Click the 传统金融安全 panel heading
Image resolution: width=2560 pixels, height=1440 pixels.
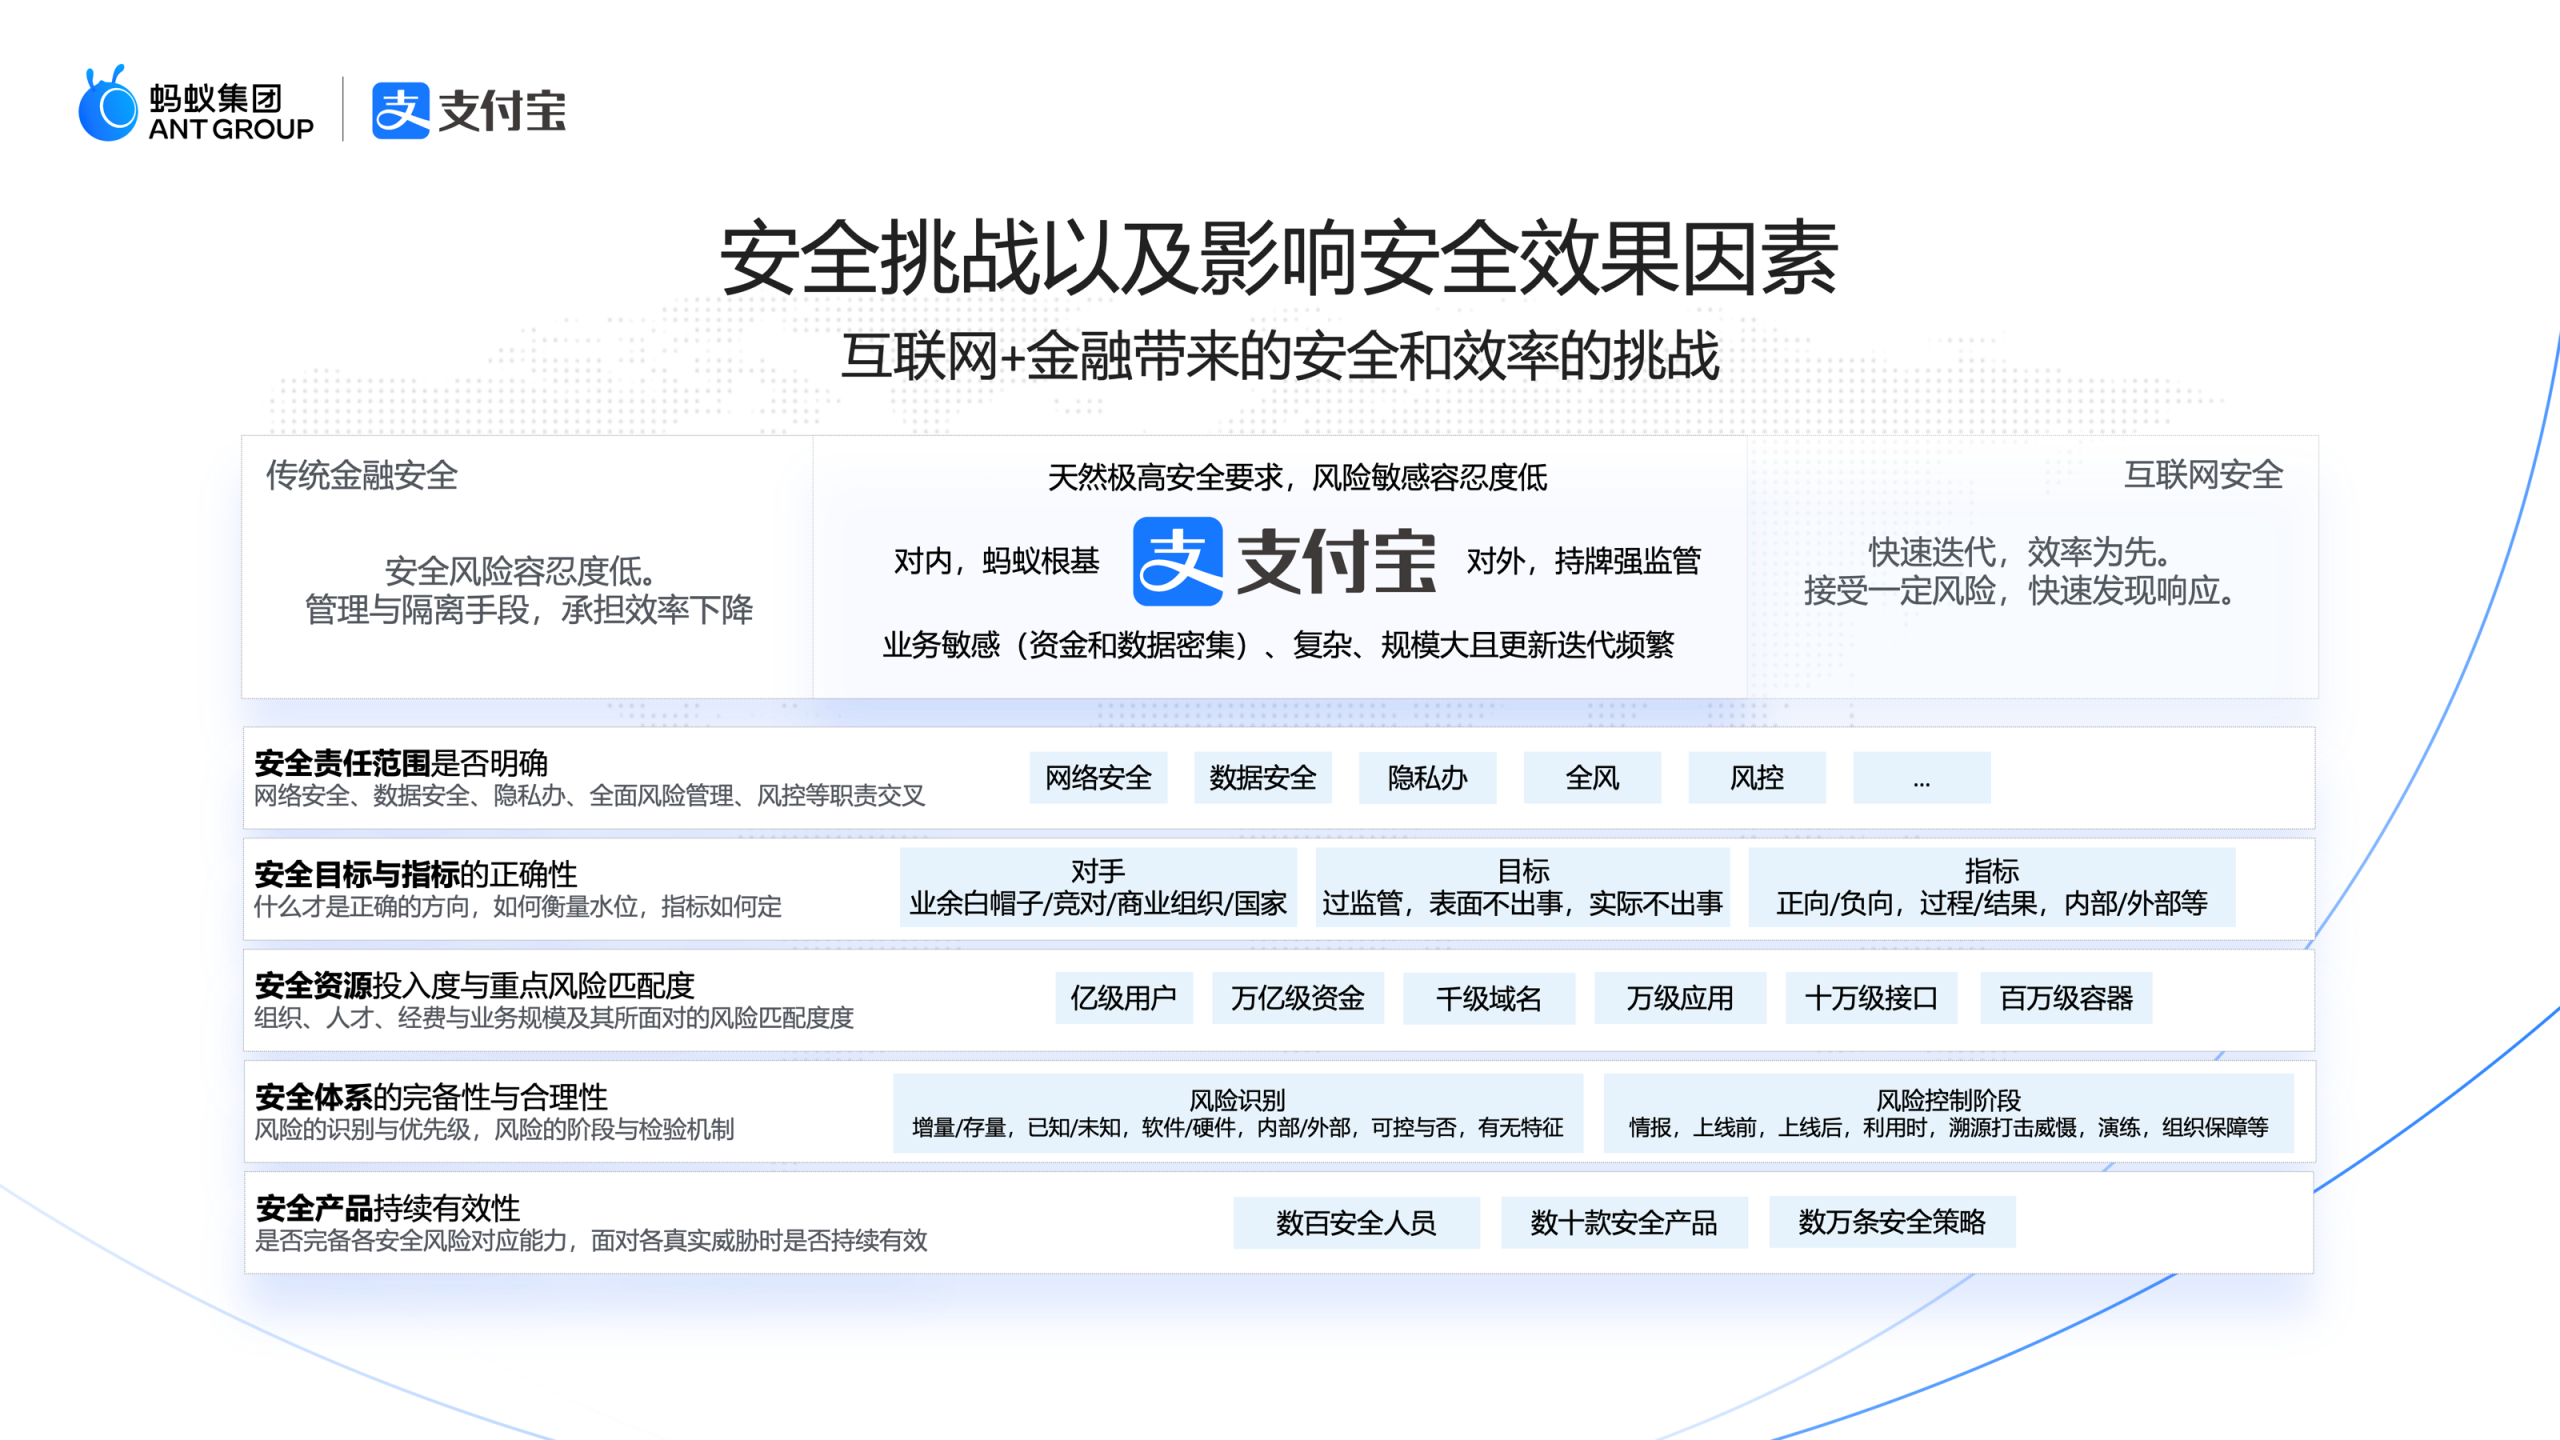[361, 475]
